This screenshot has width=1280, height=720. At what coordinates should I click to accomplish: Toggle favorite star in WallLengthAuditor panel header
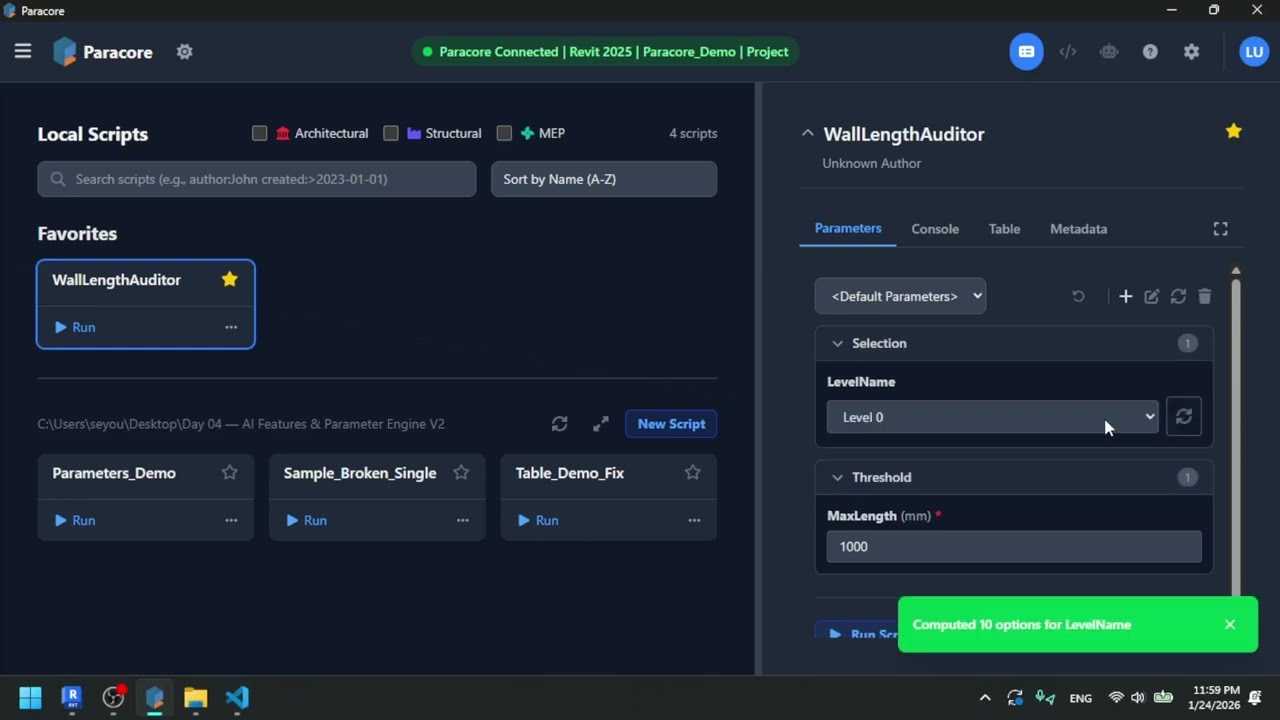coord(1233,131)
